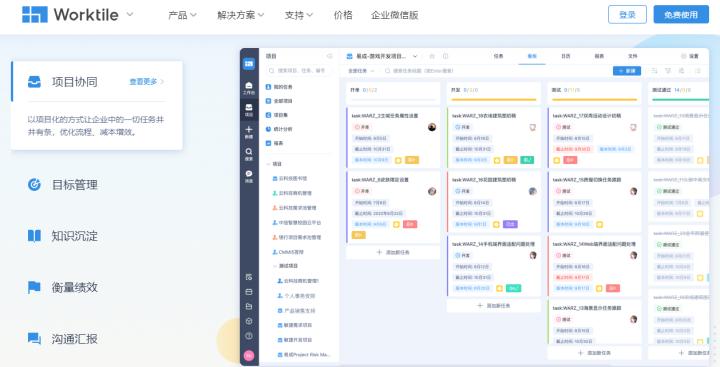Add a new task under the 开发 column

[x=494, y=305]
